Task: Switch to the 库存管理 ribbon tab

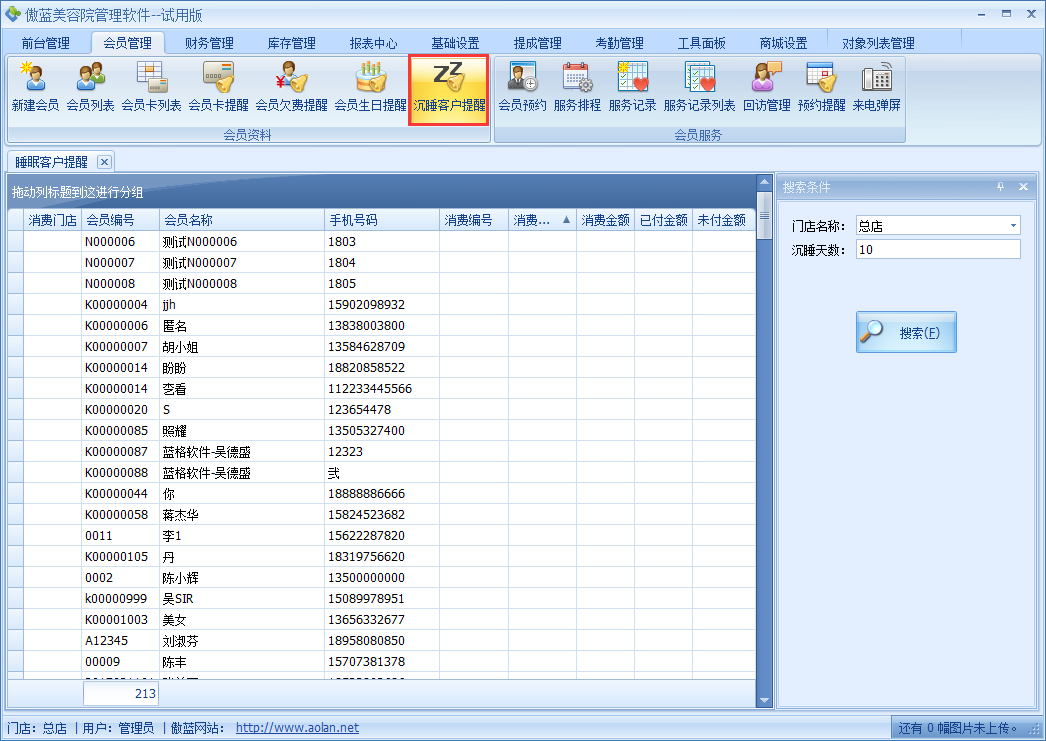Action: pyautogui.click(x=291, y=43)
